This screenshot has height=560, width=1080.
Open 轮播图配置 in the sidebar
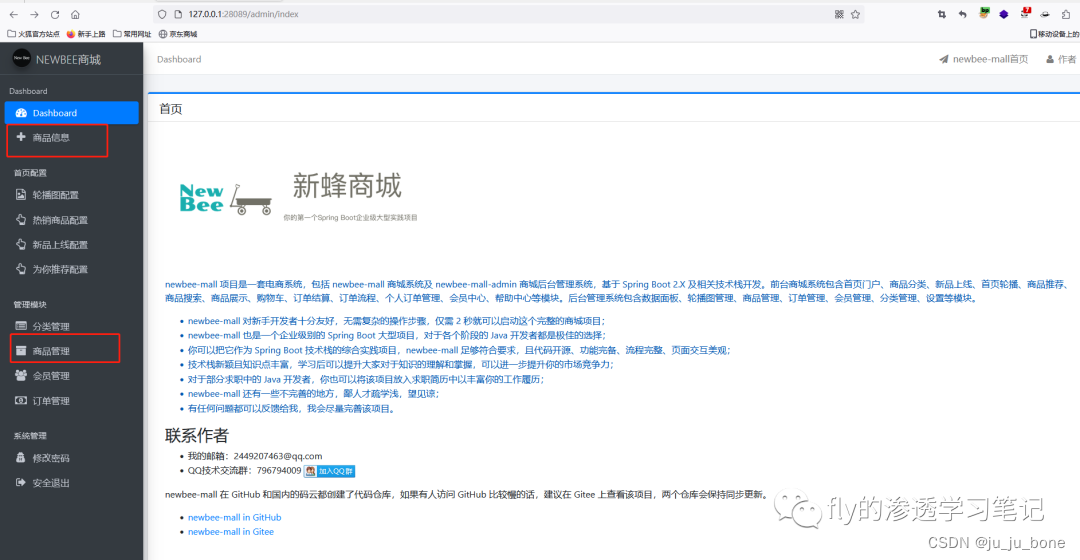[56, 195]
